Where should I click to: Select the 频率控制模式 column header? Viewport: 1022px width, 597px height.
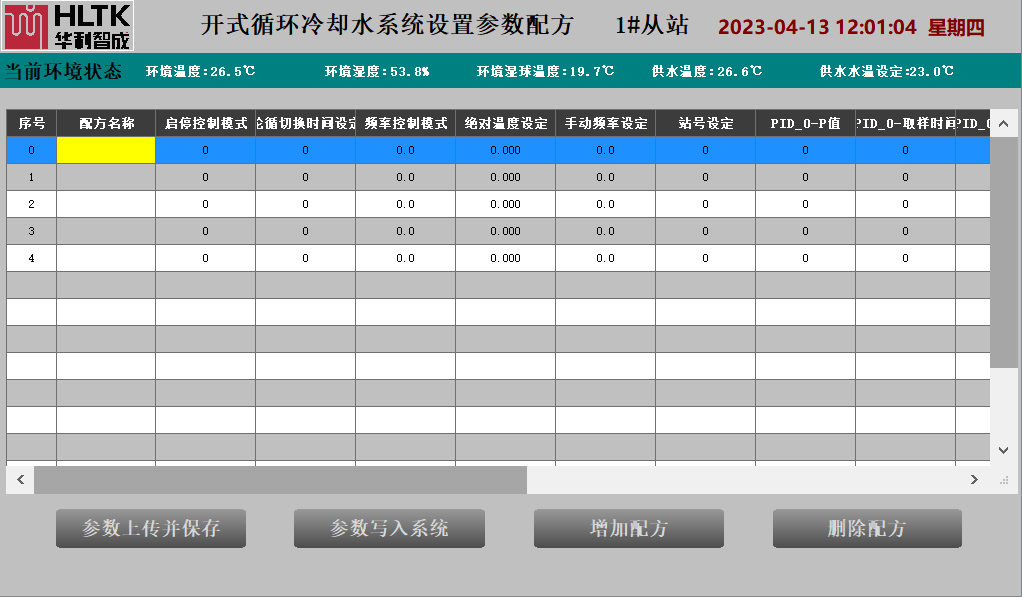406,123
